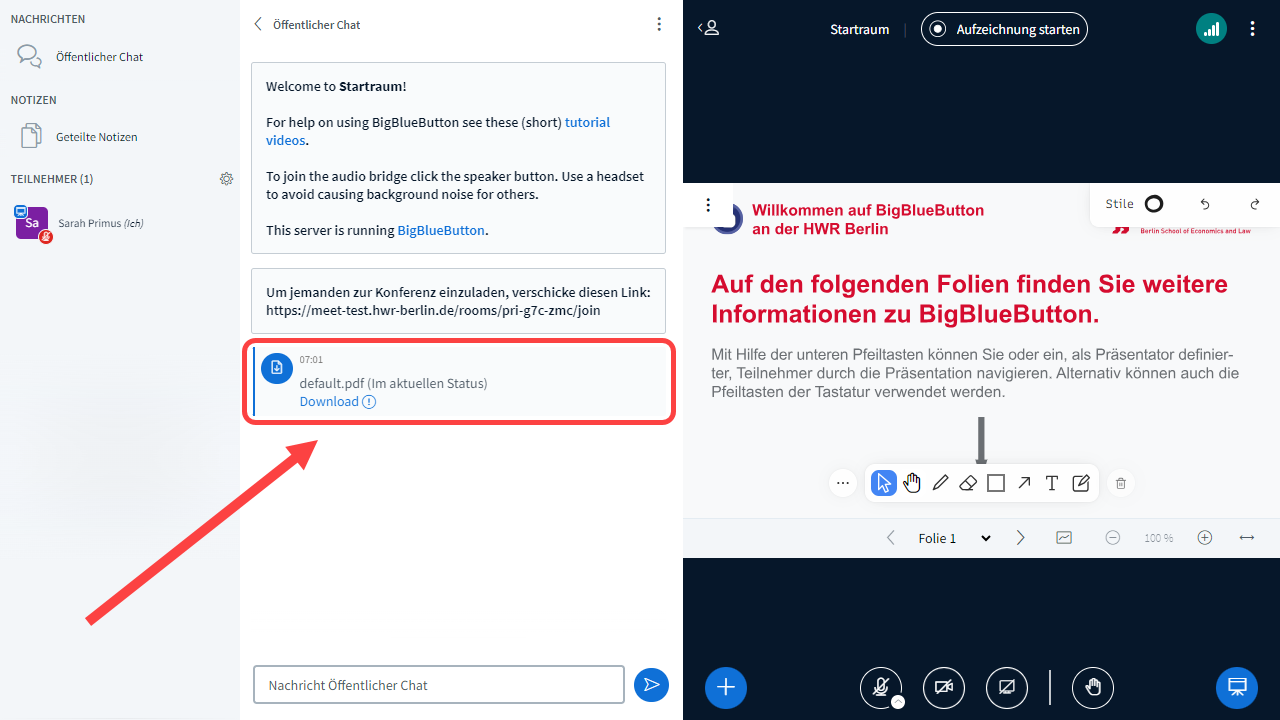Open the Folie 1 slide dropdown
Image resolution: width=1280 pixels, height=720 pixels.
point(954,538)
